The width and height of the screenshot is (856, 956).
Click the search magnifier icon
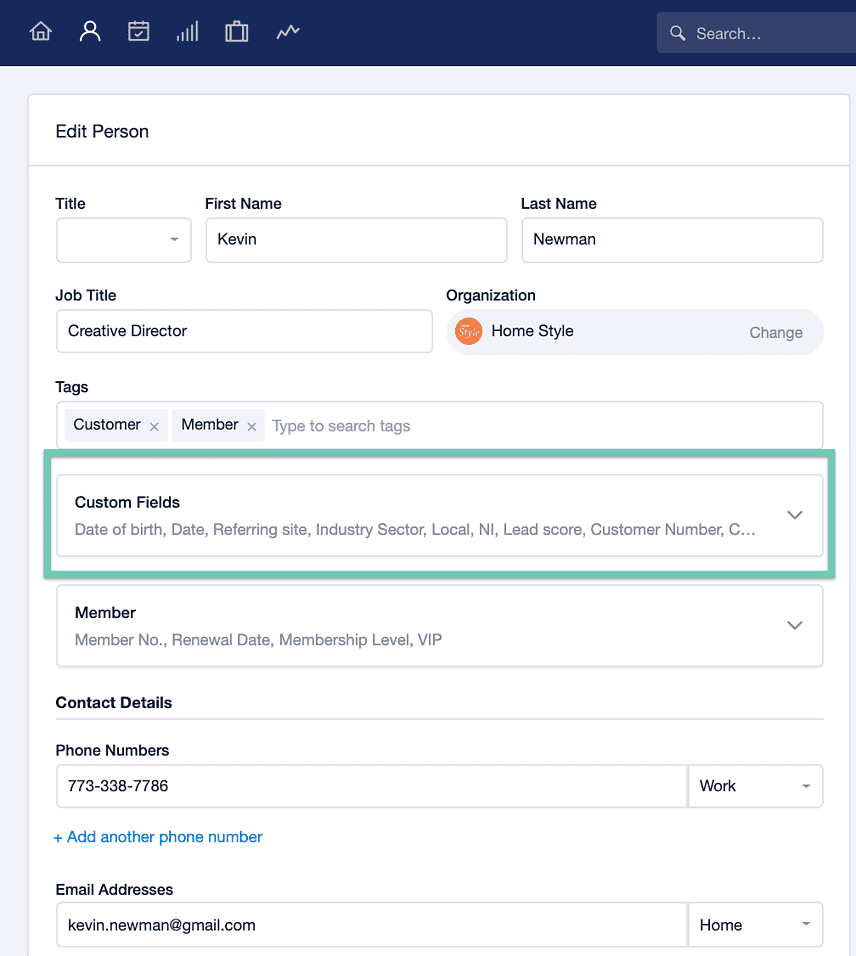[x=677, y=33]
